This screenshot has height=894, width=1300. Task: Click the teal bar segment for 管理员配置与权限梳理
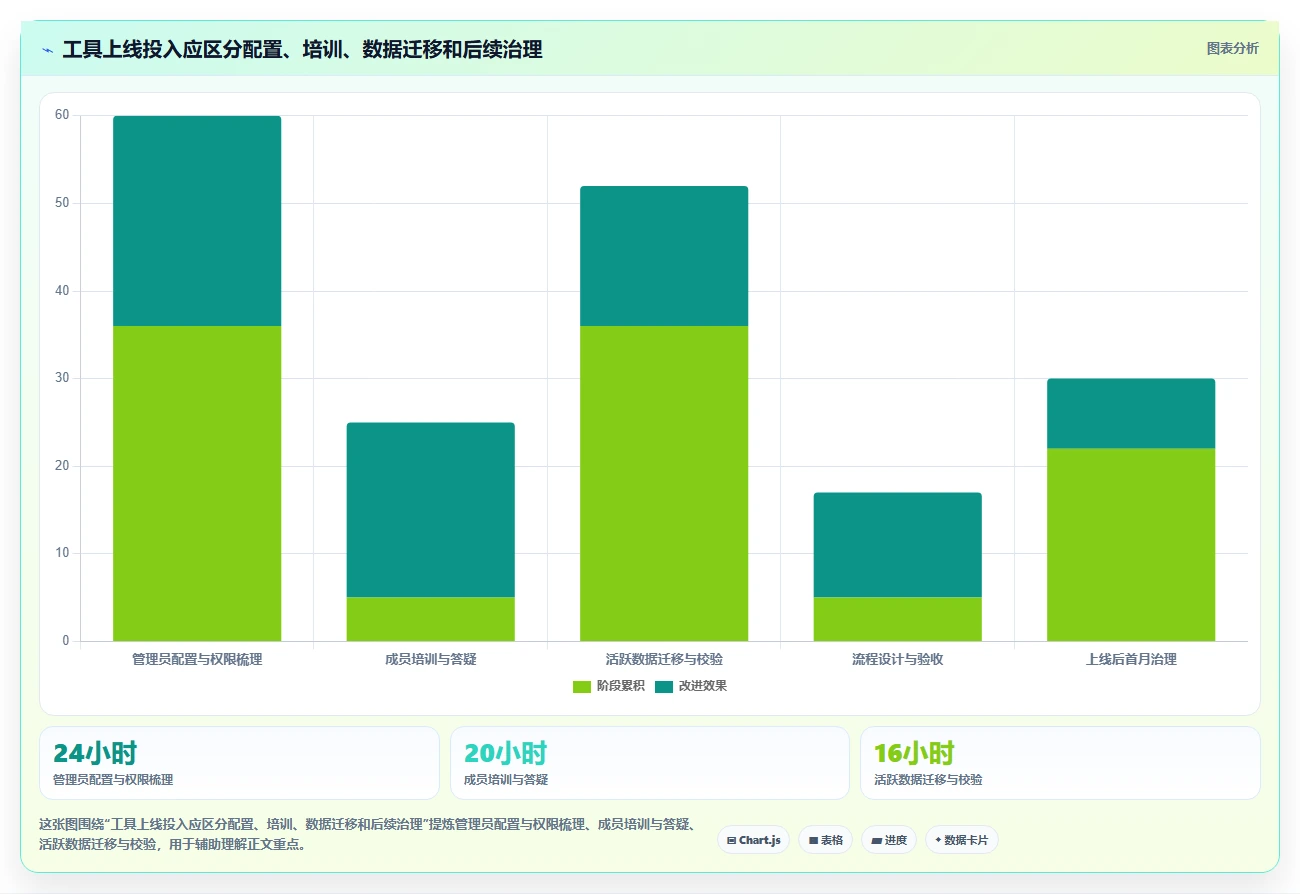coord(197,221)
